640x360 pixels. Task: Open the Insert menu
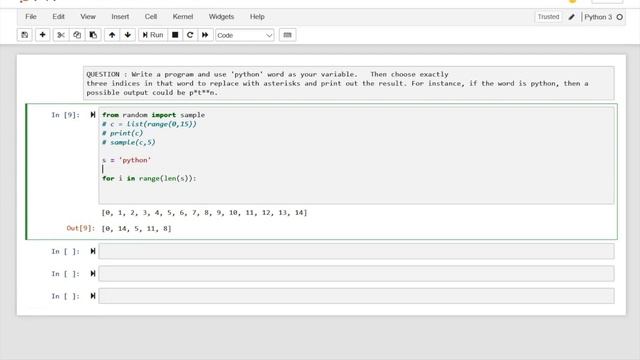tap(120, 17)
